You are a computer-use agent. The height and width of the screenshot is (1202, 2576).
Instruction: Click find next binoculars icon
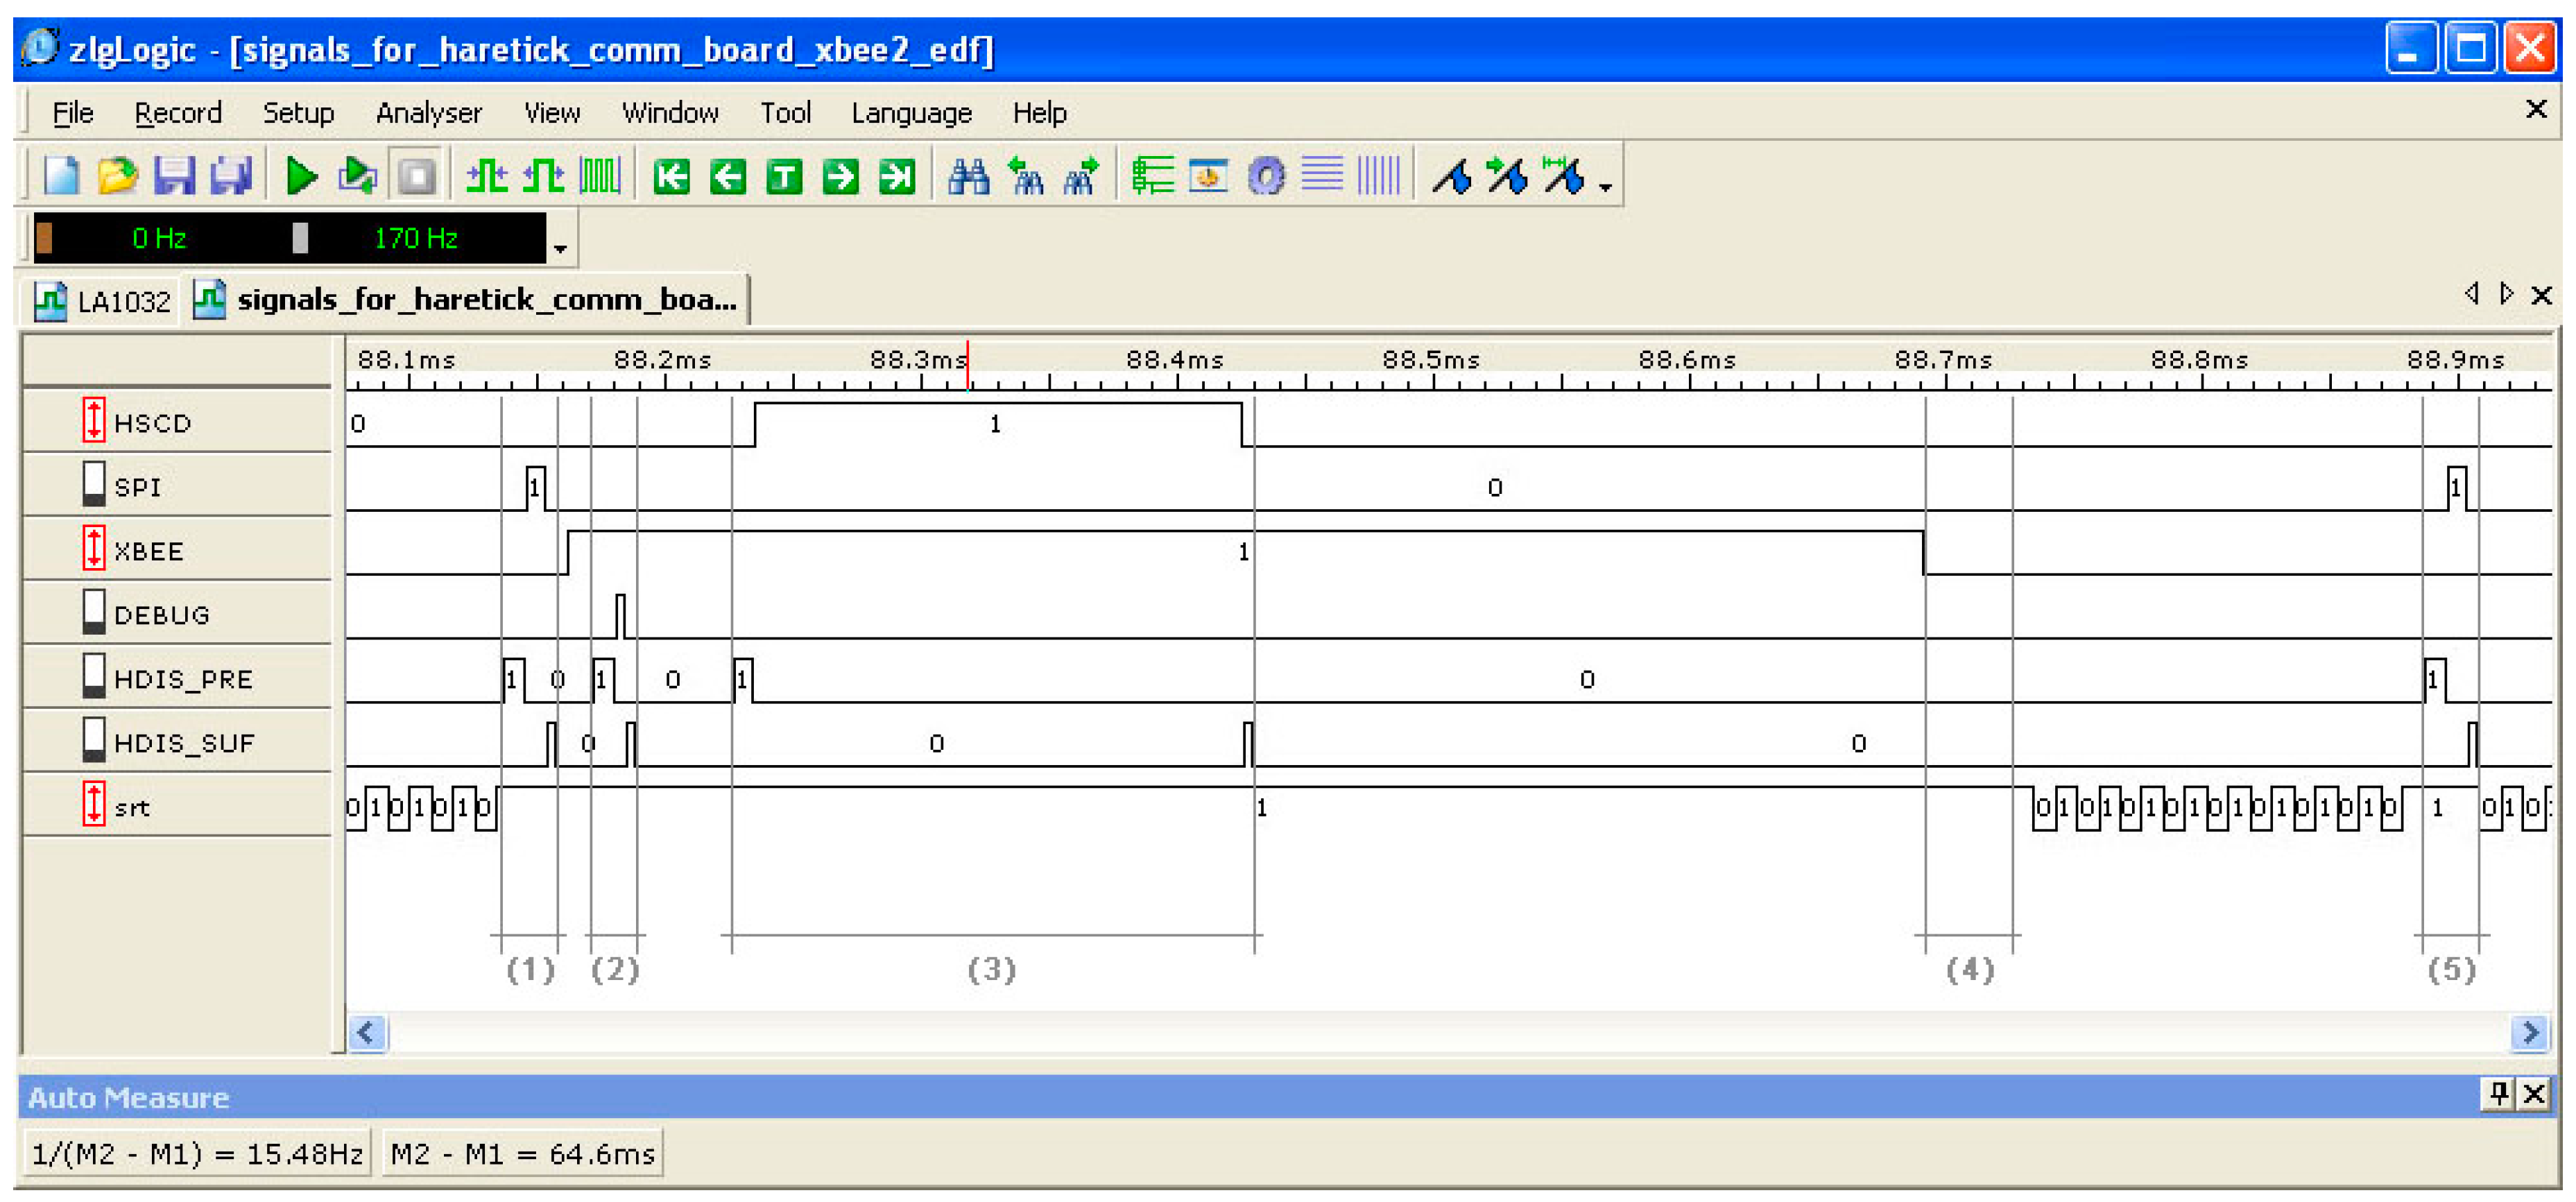pos(1081,177)
